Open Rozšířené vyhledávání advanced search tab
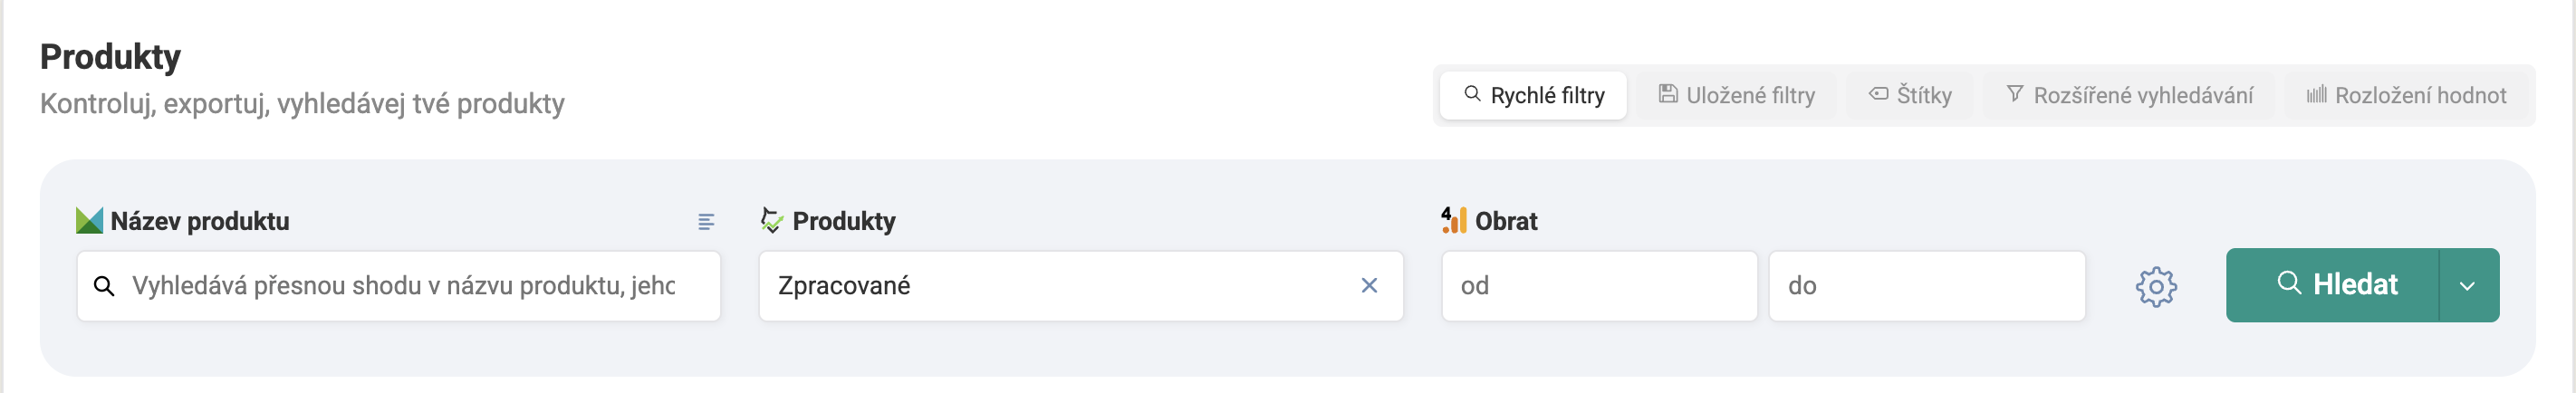This screenshot has height=393, width=2576. (2129, 96)
